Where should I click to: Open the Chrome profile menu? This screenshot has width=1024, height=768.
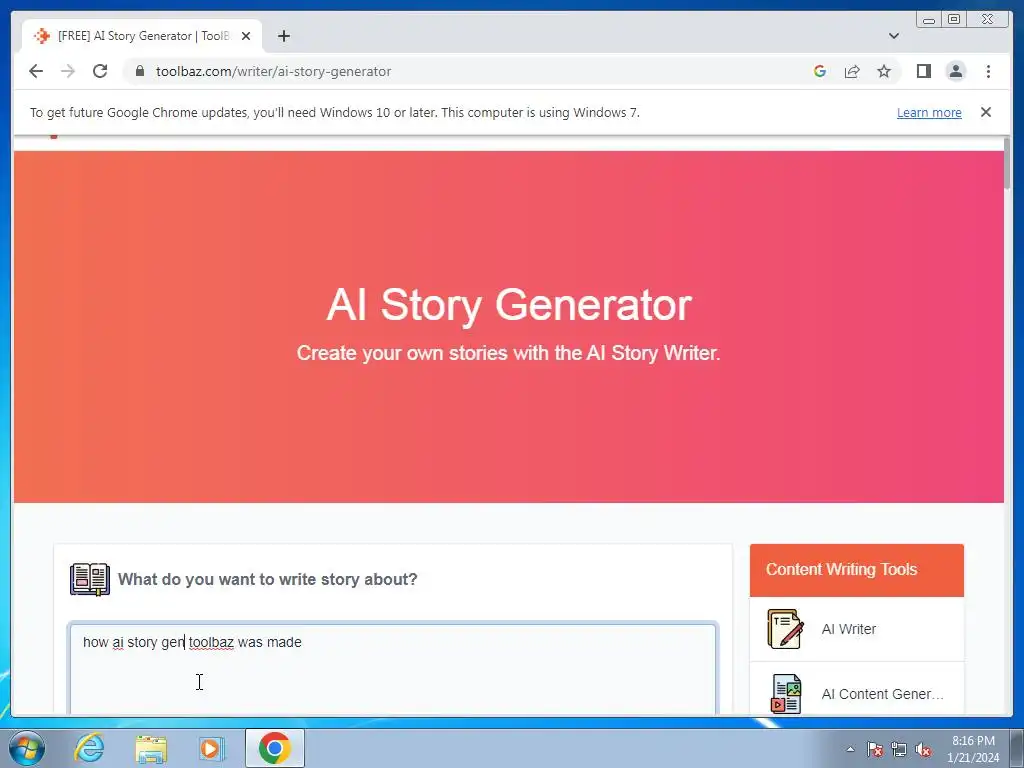tap(955, 71)
